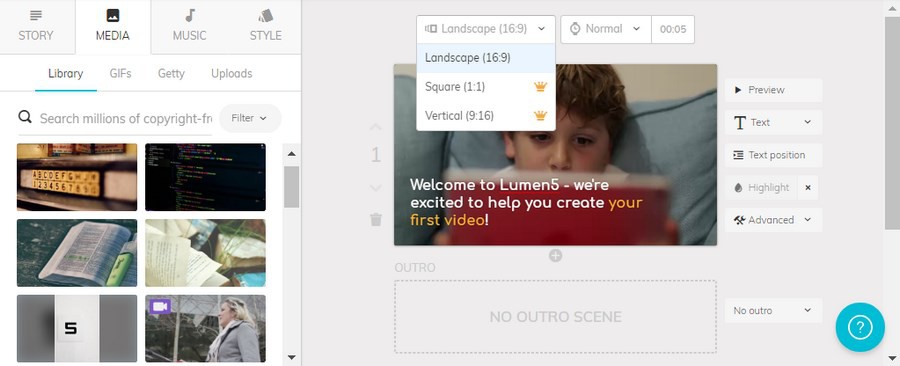Add a scene with plus icon
900x366 pixels.
(x=555, y=256)
